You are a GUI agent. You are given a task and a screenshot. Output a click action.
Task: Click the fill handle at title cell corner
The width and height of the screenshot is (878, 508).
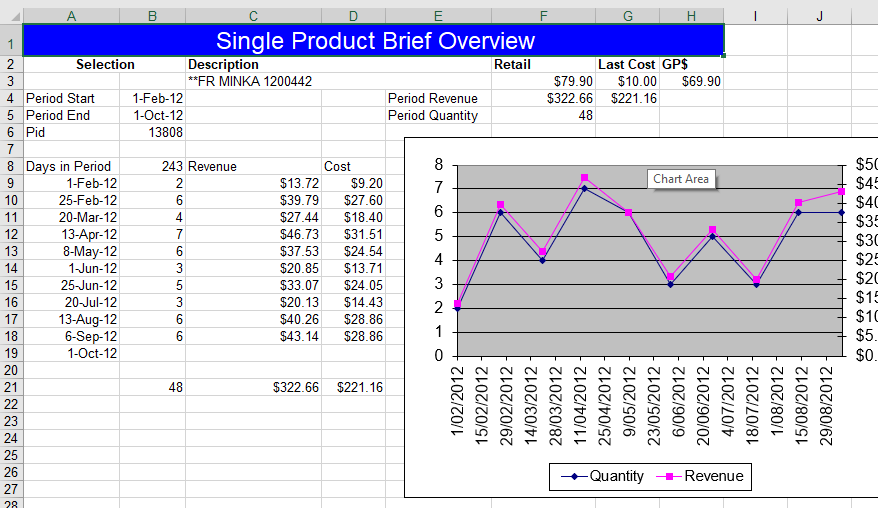coord(724,56)
